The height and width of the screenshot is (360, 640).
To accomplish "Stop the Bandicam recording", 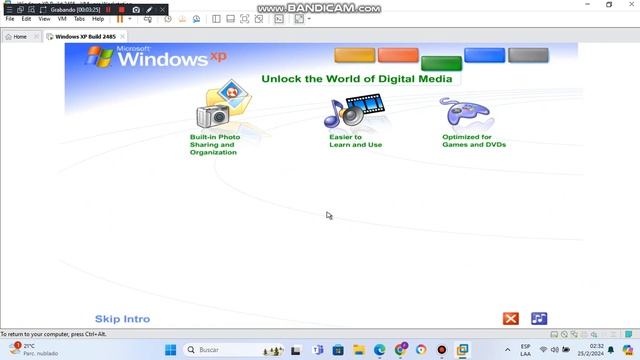I will point(122,9).
